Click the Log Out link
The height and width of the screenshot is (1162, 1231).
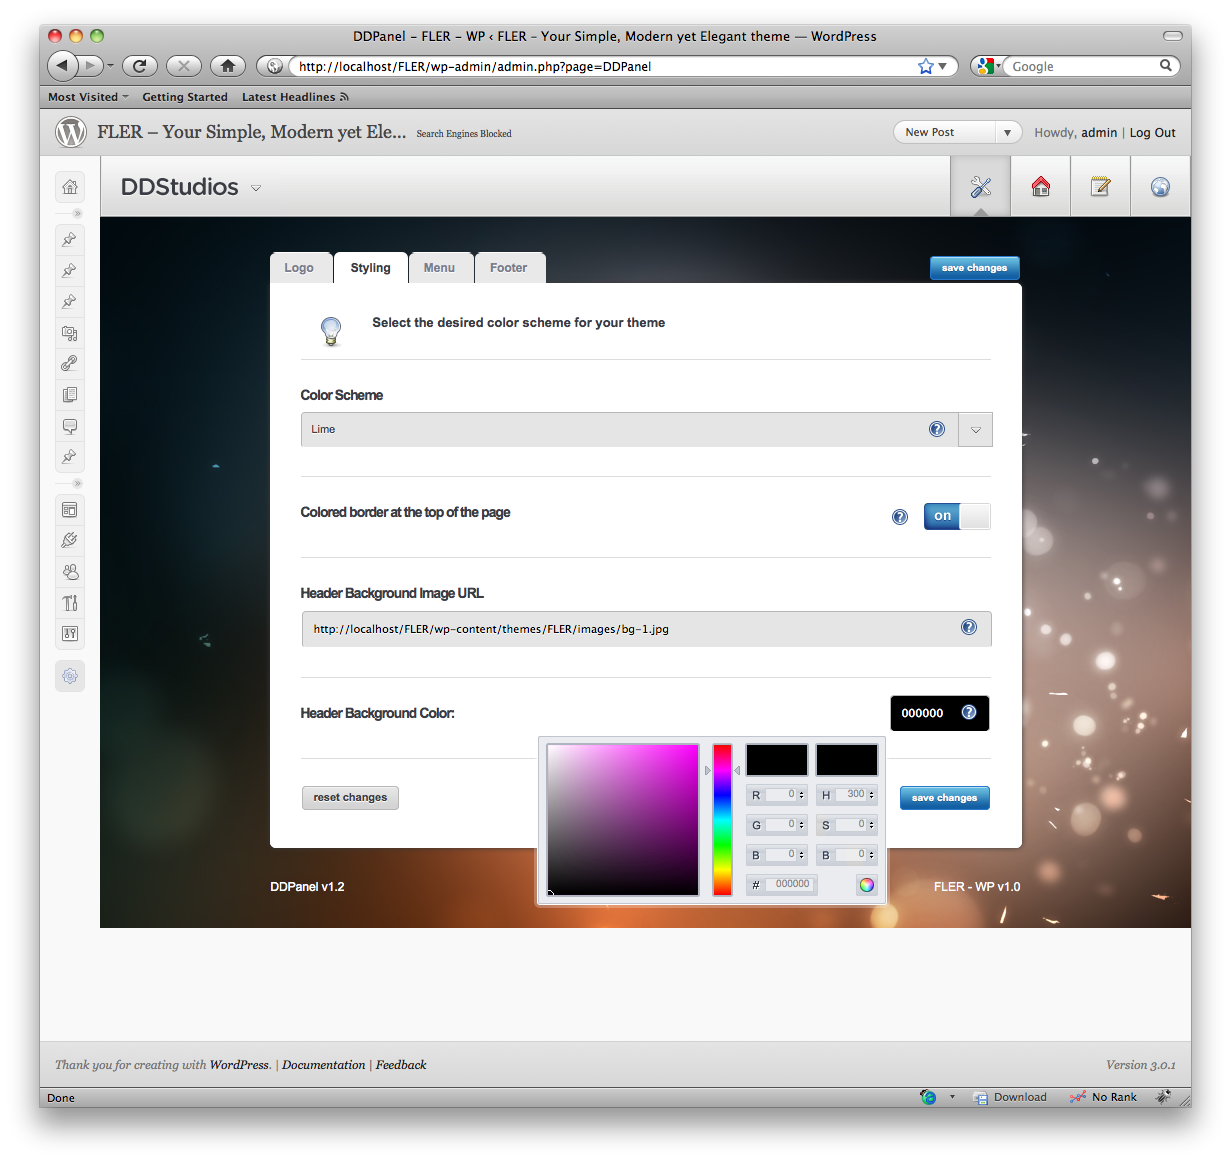click(x=1152, y=133)
